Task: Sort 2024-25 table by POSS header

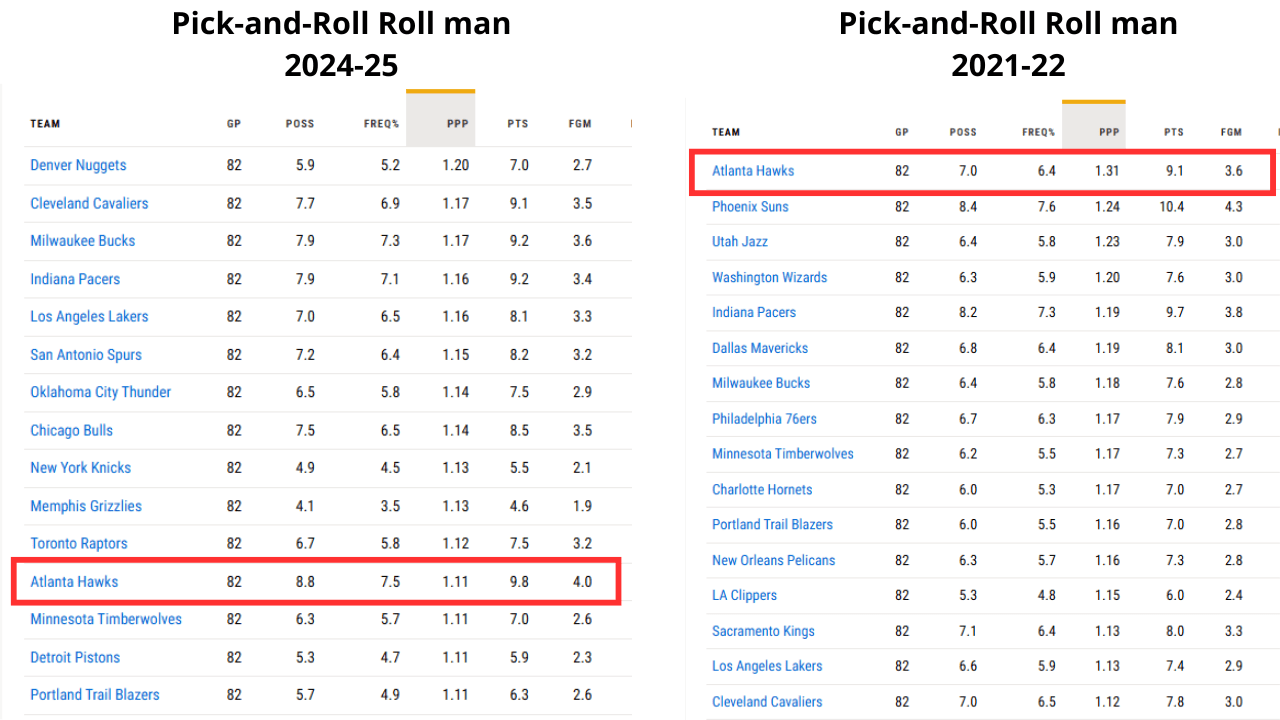Action: click(299, 124)
